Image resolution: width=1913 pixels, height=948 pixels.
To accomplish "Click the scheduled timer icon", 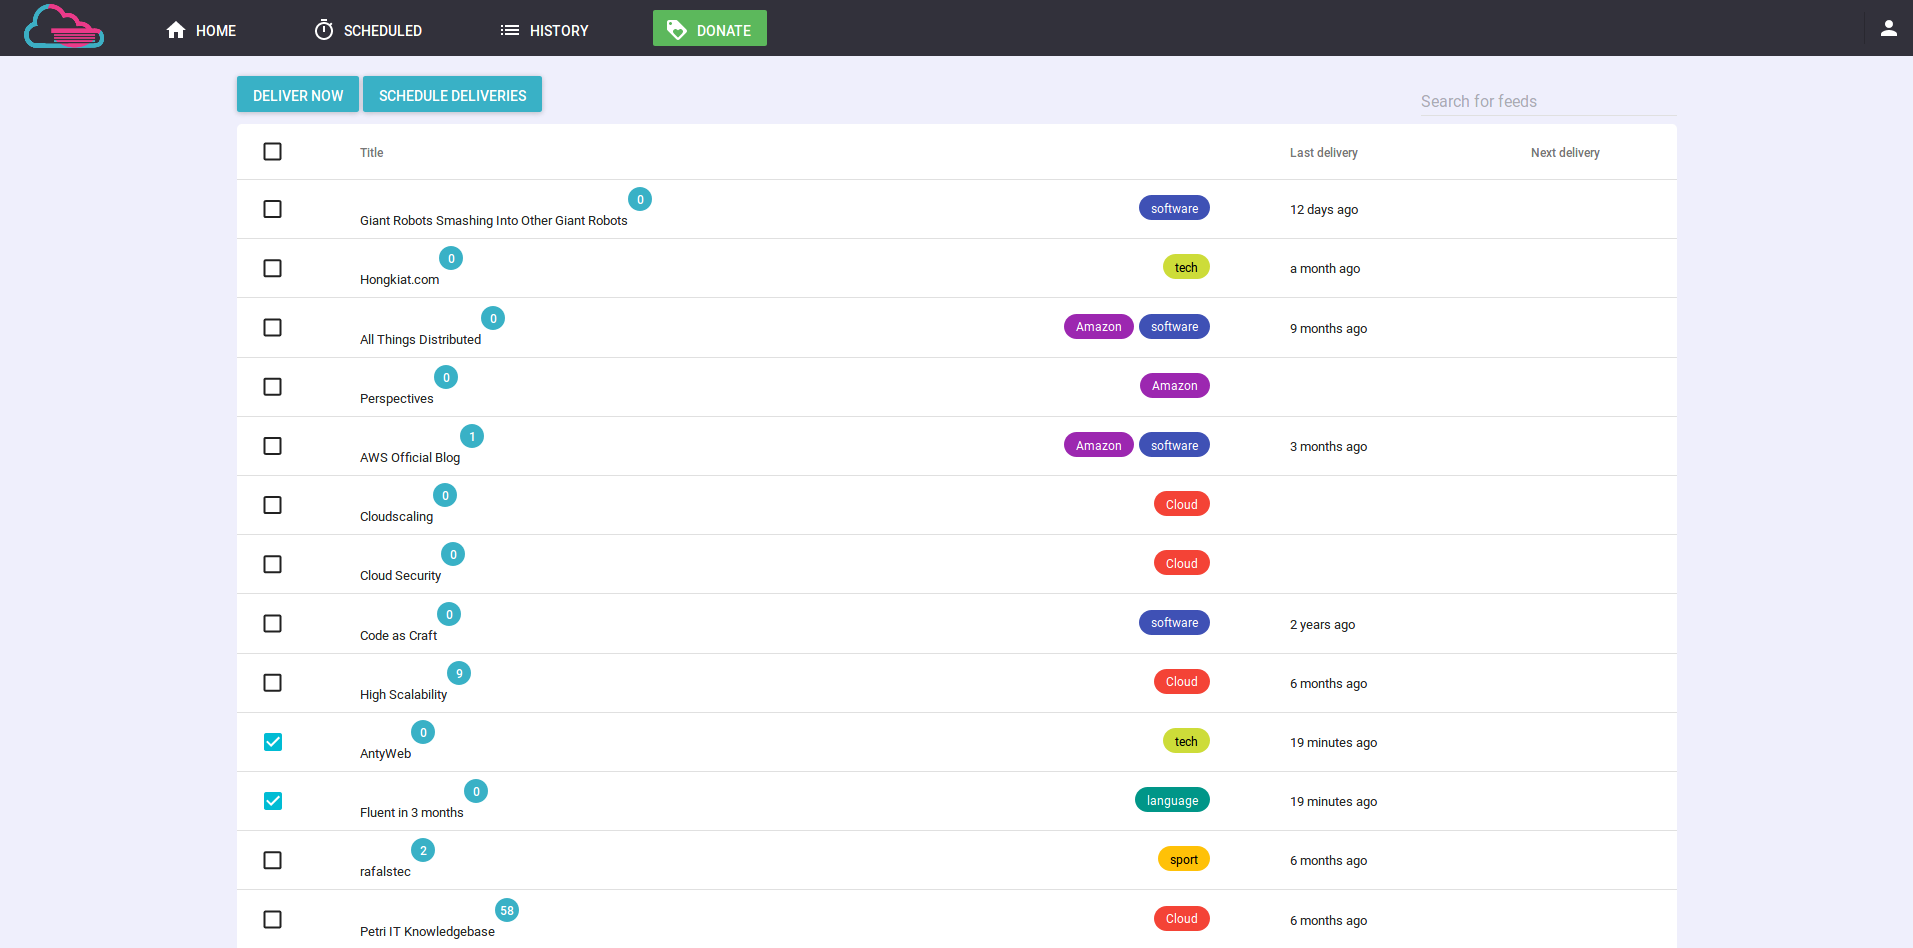I will coord(324,30).
